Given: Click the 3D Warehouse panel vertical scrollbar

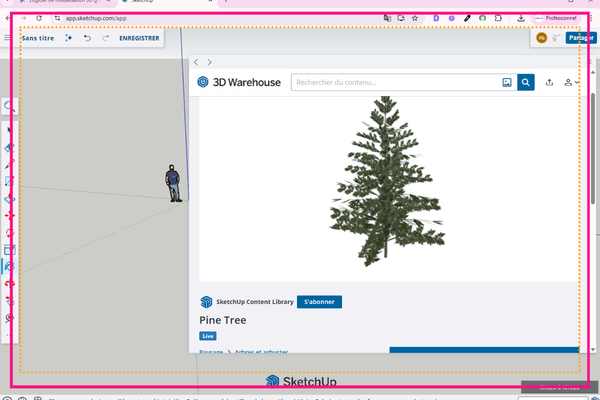Looking at the screenshot, I should [x=593, y=149].
